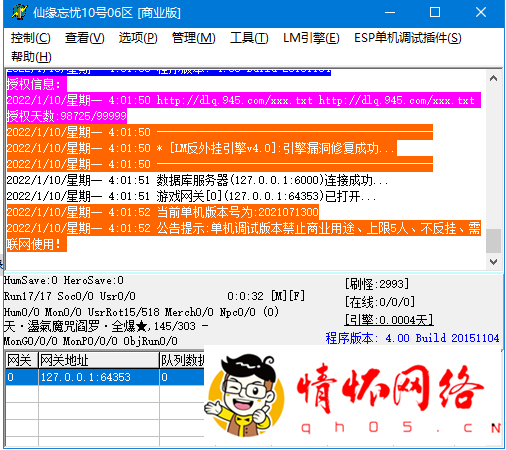The width and height of the screenshot is (506, 450).
Task: Click the application icon in title bar
Action: [x=19, y=13]
